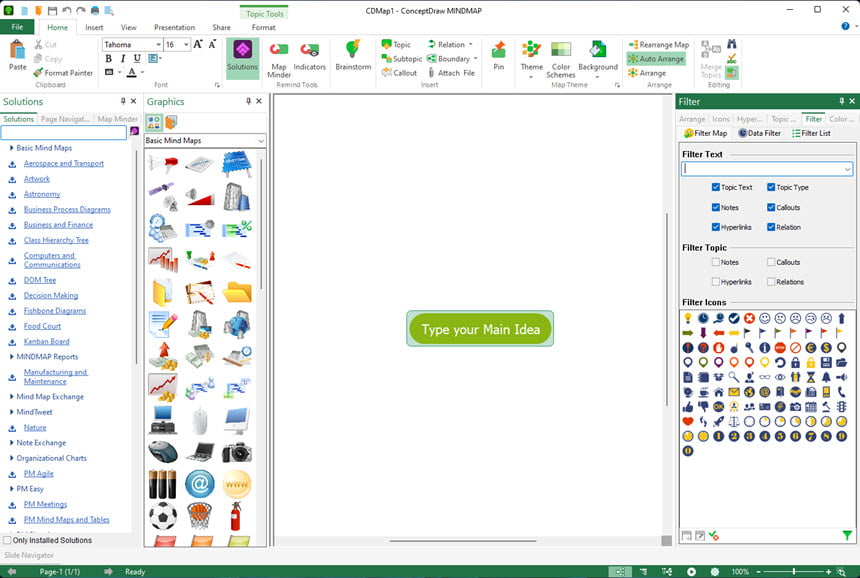Open the Relation dropdown arrow
The height and width of the screenshot is (578, 860).
click(x=471, y=44)
